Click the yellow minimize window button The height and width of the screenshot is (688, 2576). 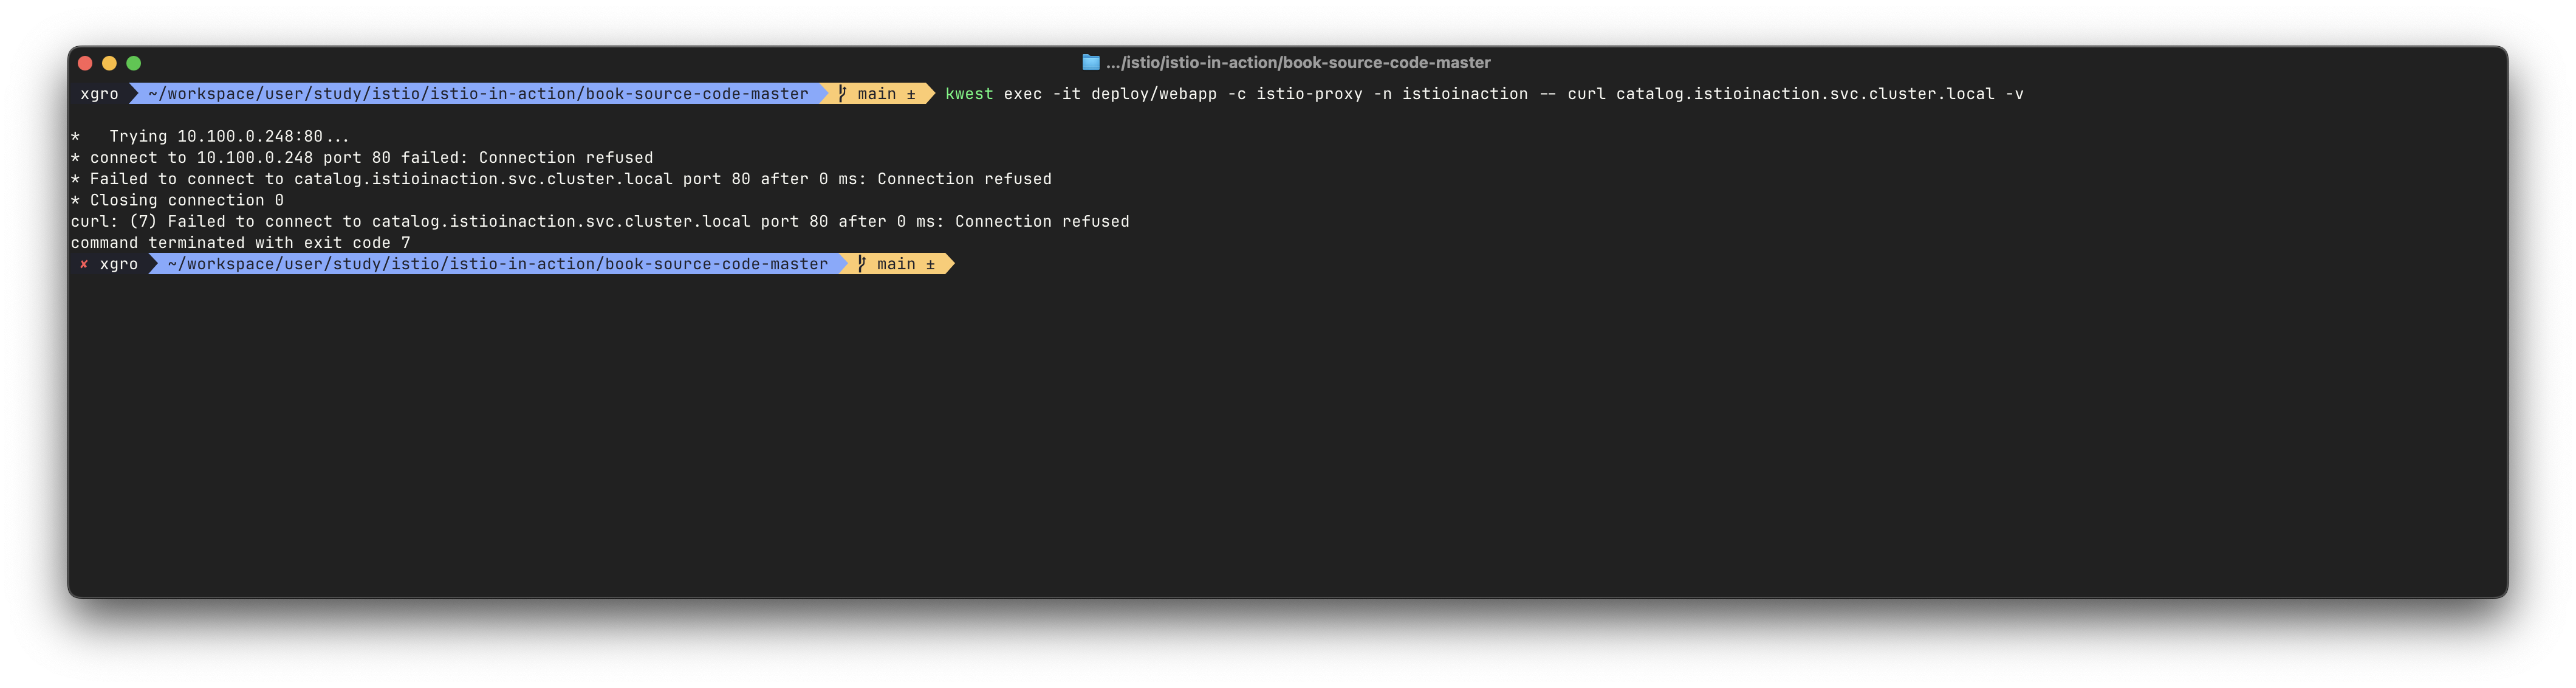coord(109,63)
